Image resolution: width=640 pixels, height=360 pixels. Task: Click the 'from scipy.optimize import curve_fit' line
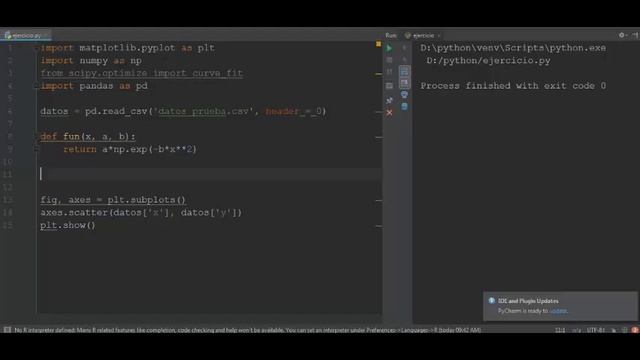click(142, 73)
